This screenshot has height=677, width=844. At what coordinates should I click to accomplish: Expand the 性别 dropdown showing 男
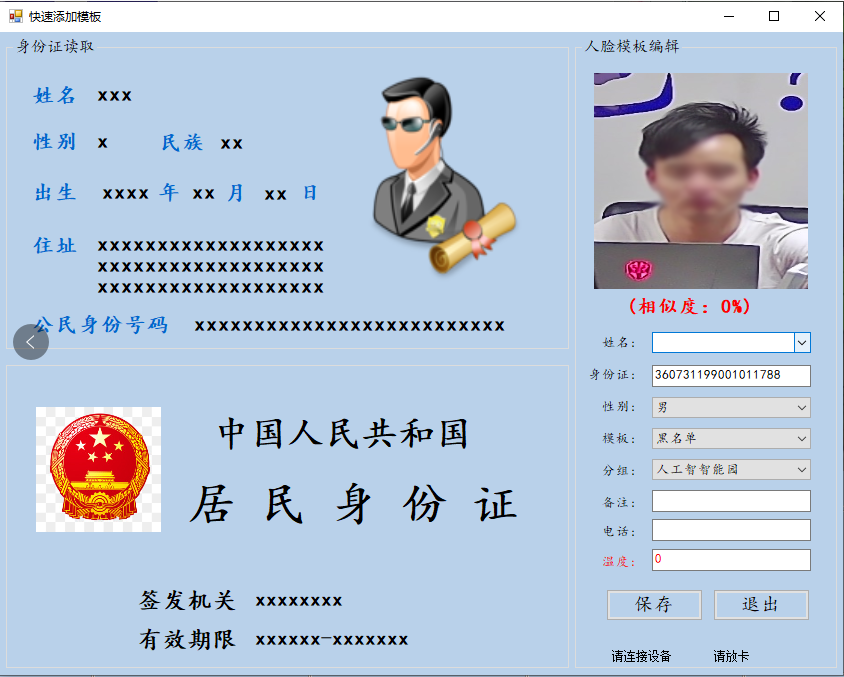coord(731,407)
